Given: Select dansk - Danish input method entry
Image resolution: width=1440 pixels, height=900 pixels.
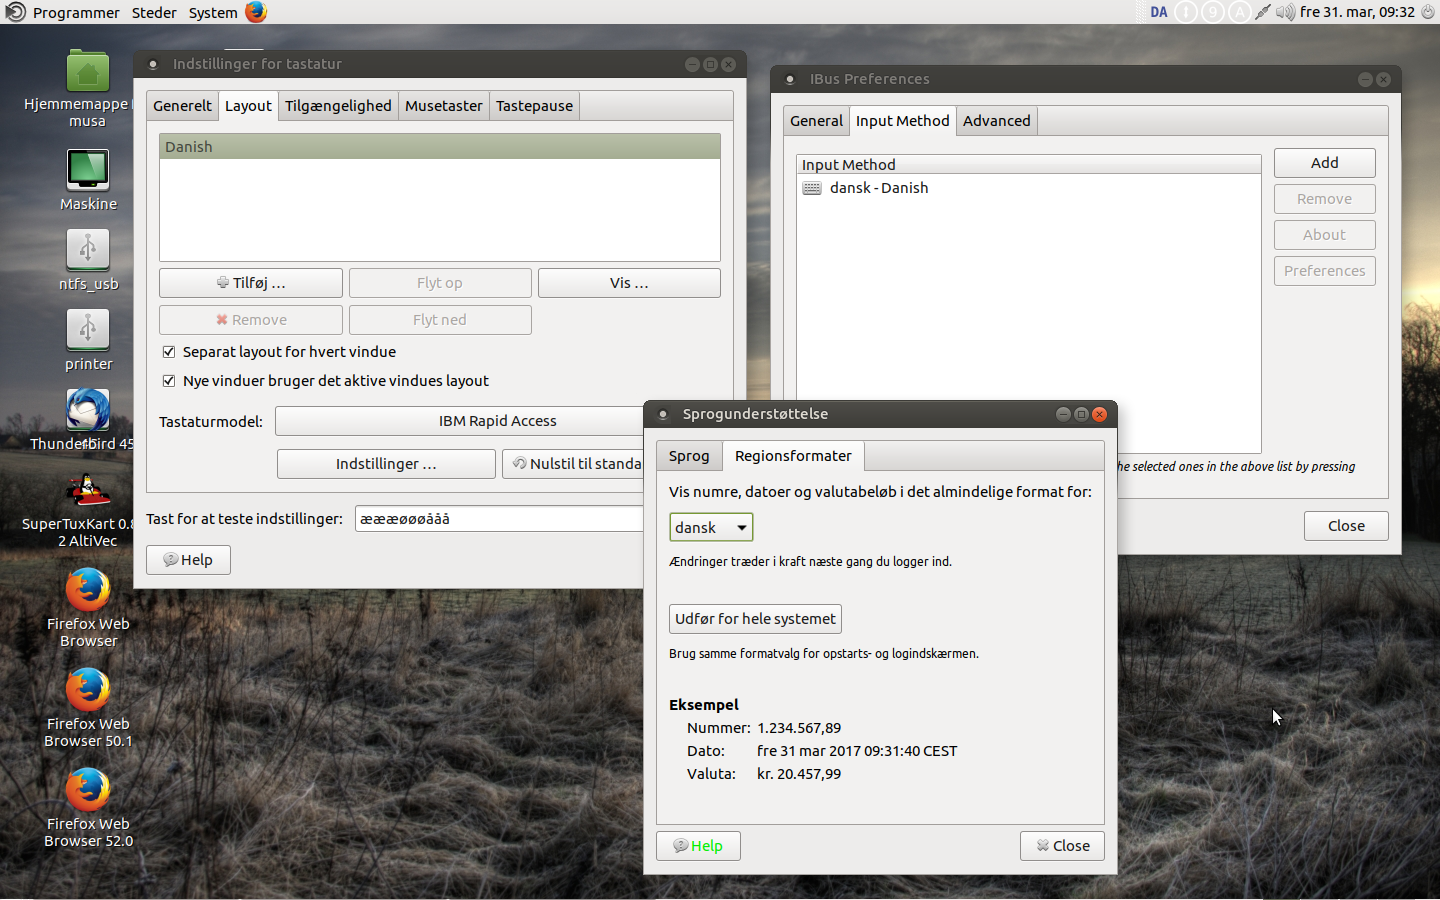Looking at the screenshot, I should click(x=878, y=188).
